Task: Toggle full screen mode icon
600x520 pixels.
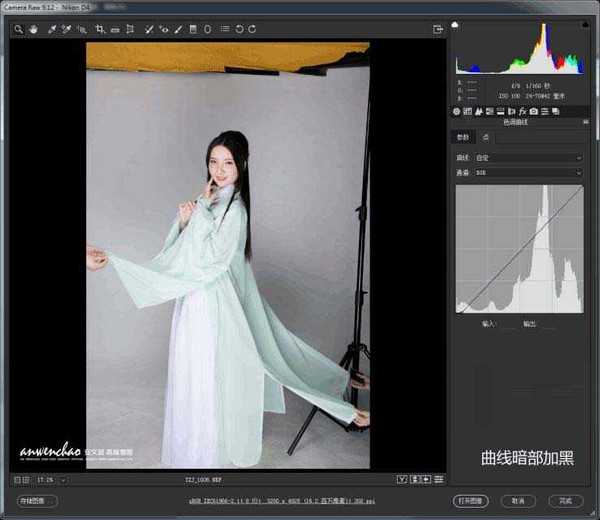Action: 436,29
